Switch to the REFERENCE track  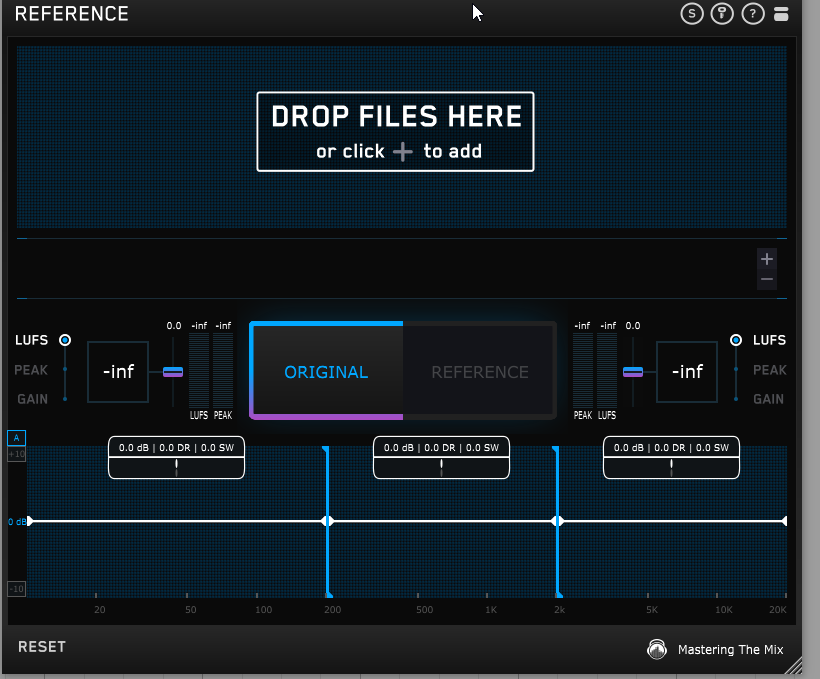click(x=480, y=372)
